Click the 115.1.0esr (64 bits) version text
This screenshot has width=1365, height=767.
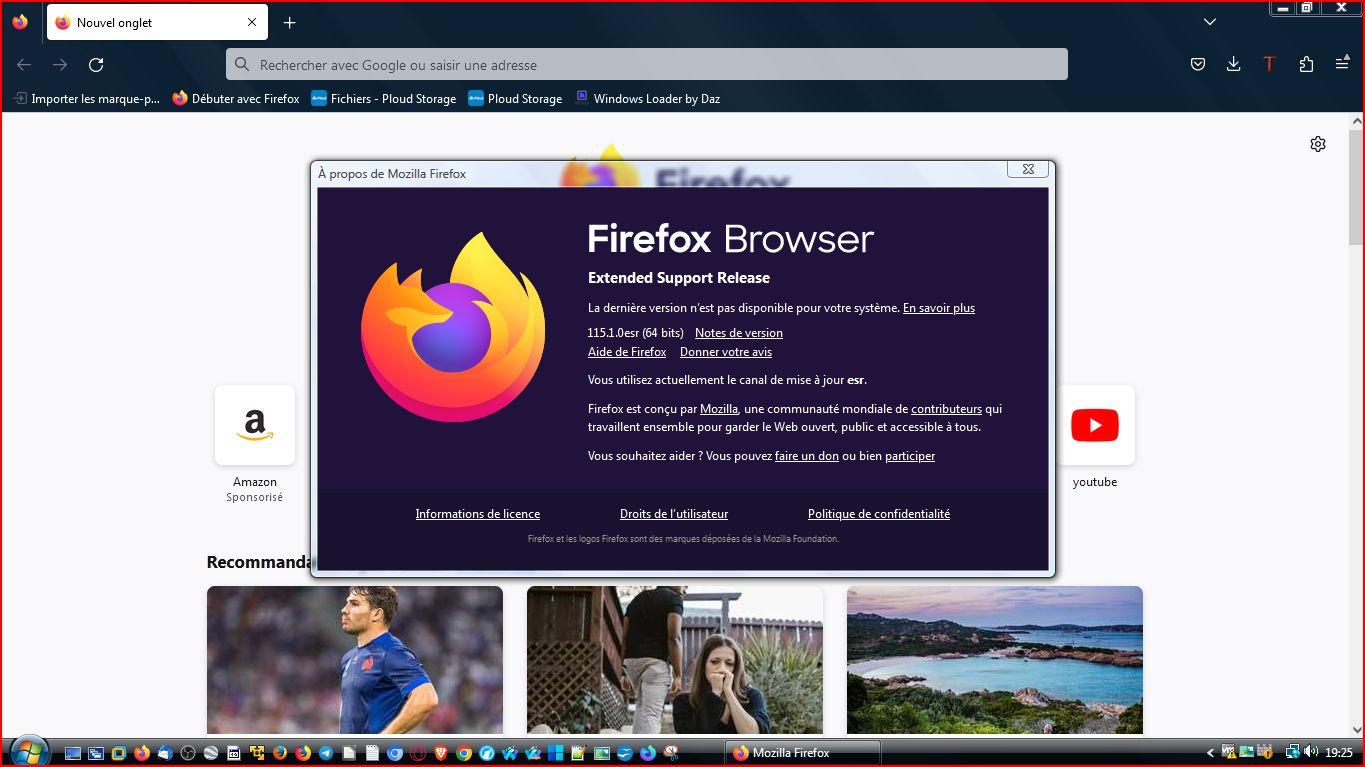pos(636,333)
